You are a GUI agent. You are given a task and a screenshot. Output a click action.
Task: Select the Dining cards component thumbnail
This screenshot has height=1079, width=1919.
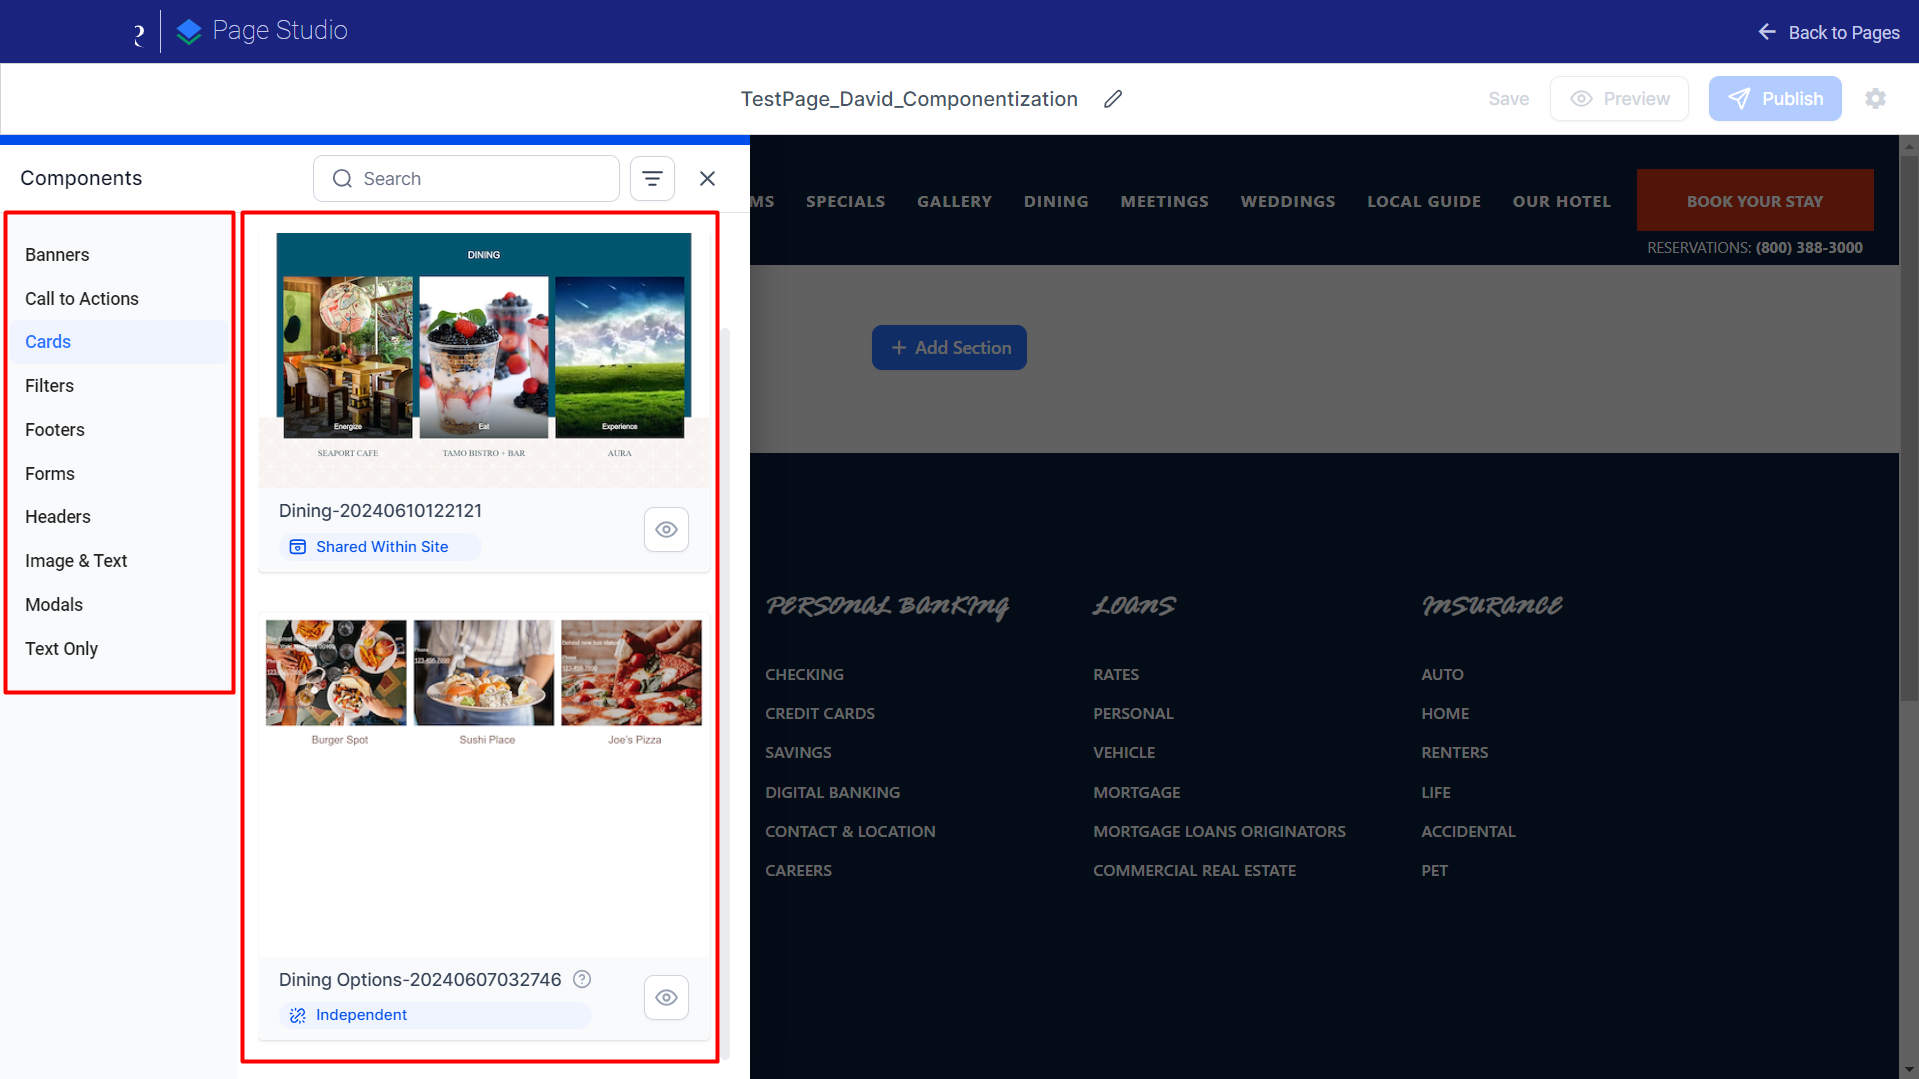tap(484, 360)
